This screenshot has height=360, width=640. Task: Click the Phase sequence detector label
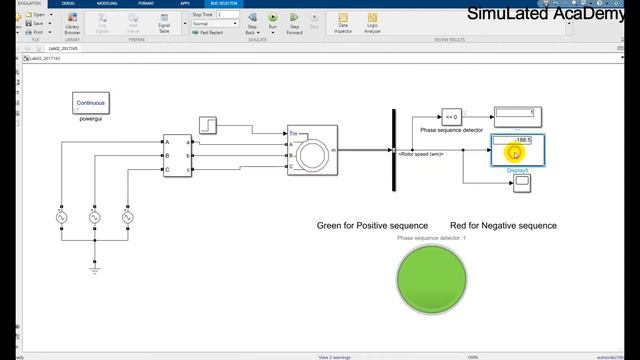(451, 130)
